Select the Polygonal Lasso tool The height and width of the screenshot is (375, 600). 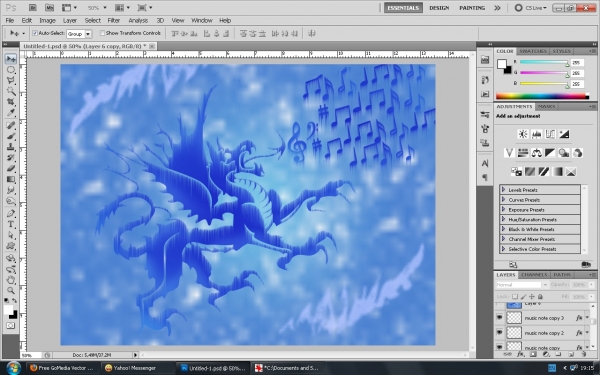11,80
